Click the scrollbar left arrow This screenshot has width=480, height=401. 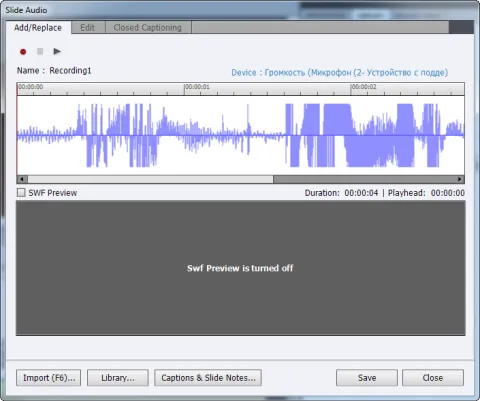pos(22,179)
